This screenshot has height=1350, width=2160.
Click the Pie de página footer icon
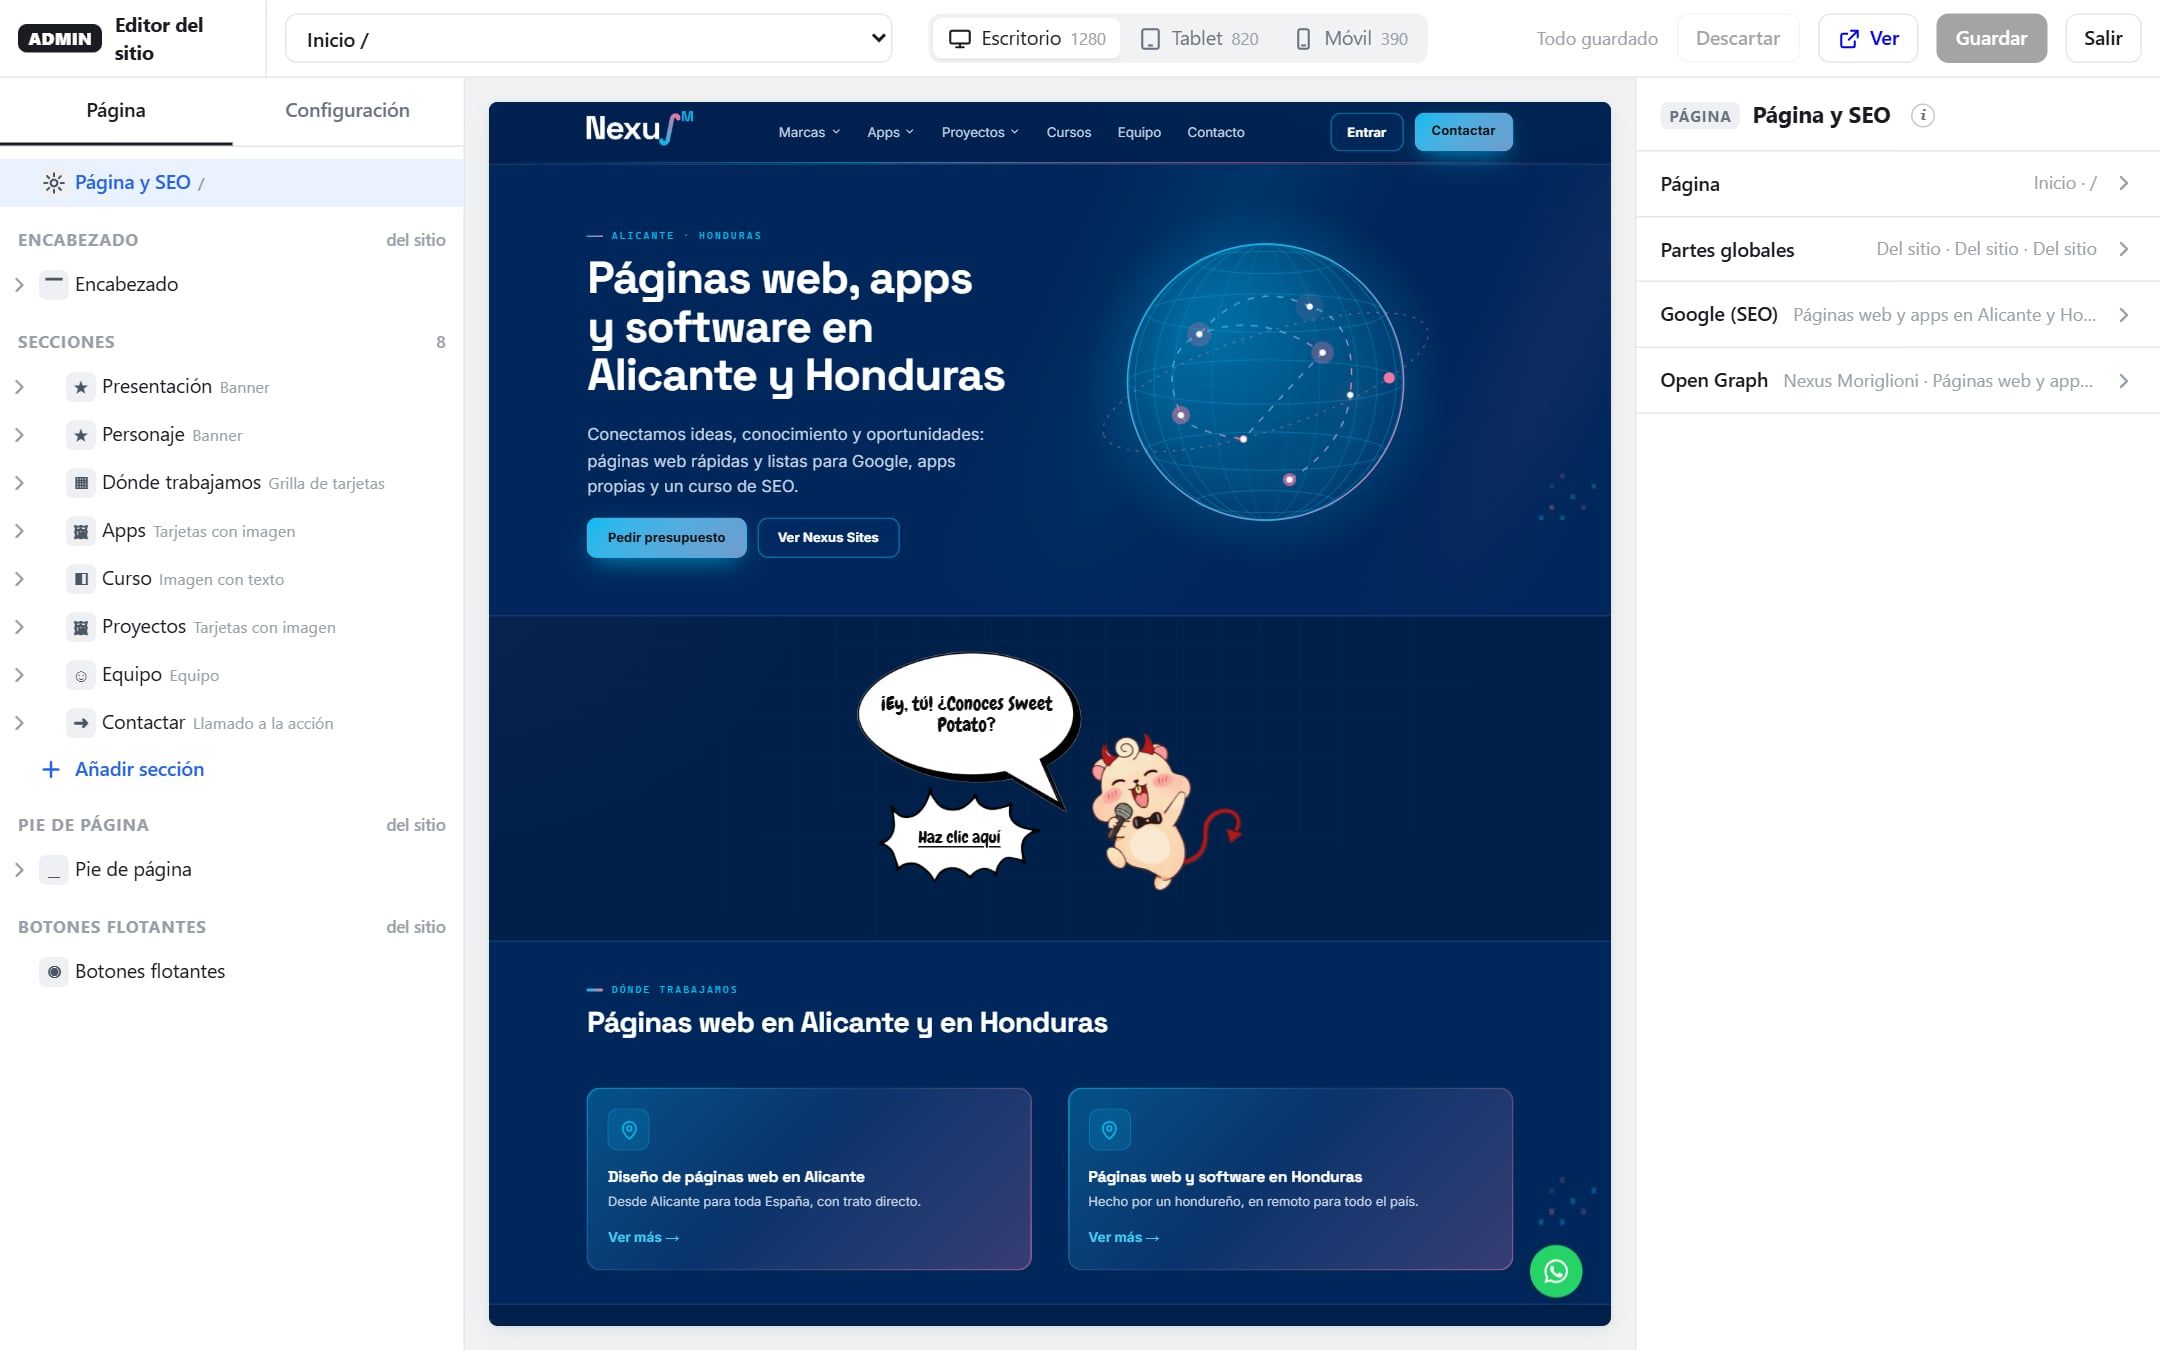54,870
